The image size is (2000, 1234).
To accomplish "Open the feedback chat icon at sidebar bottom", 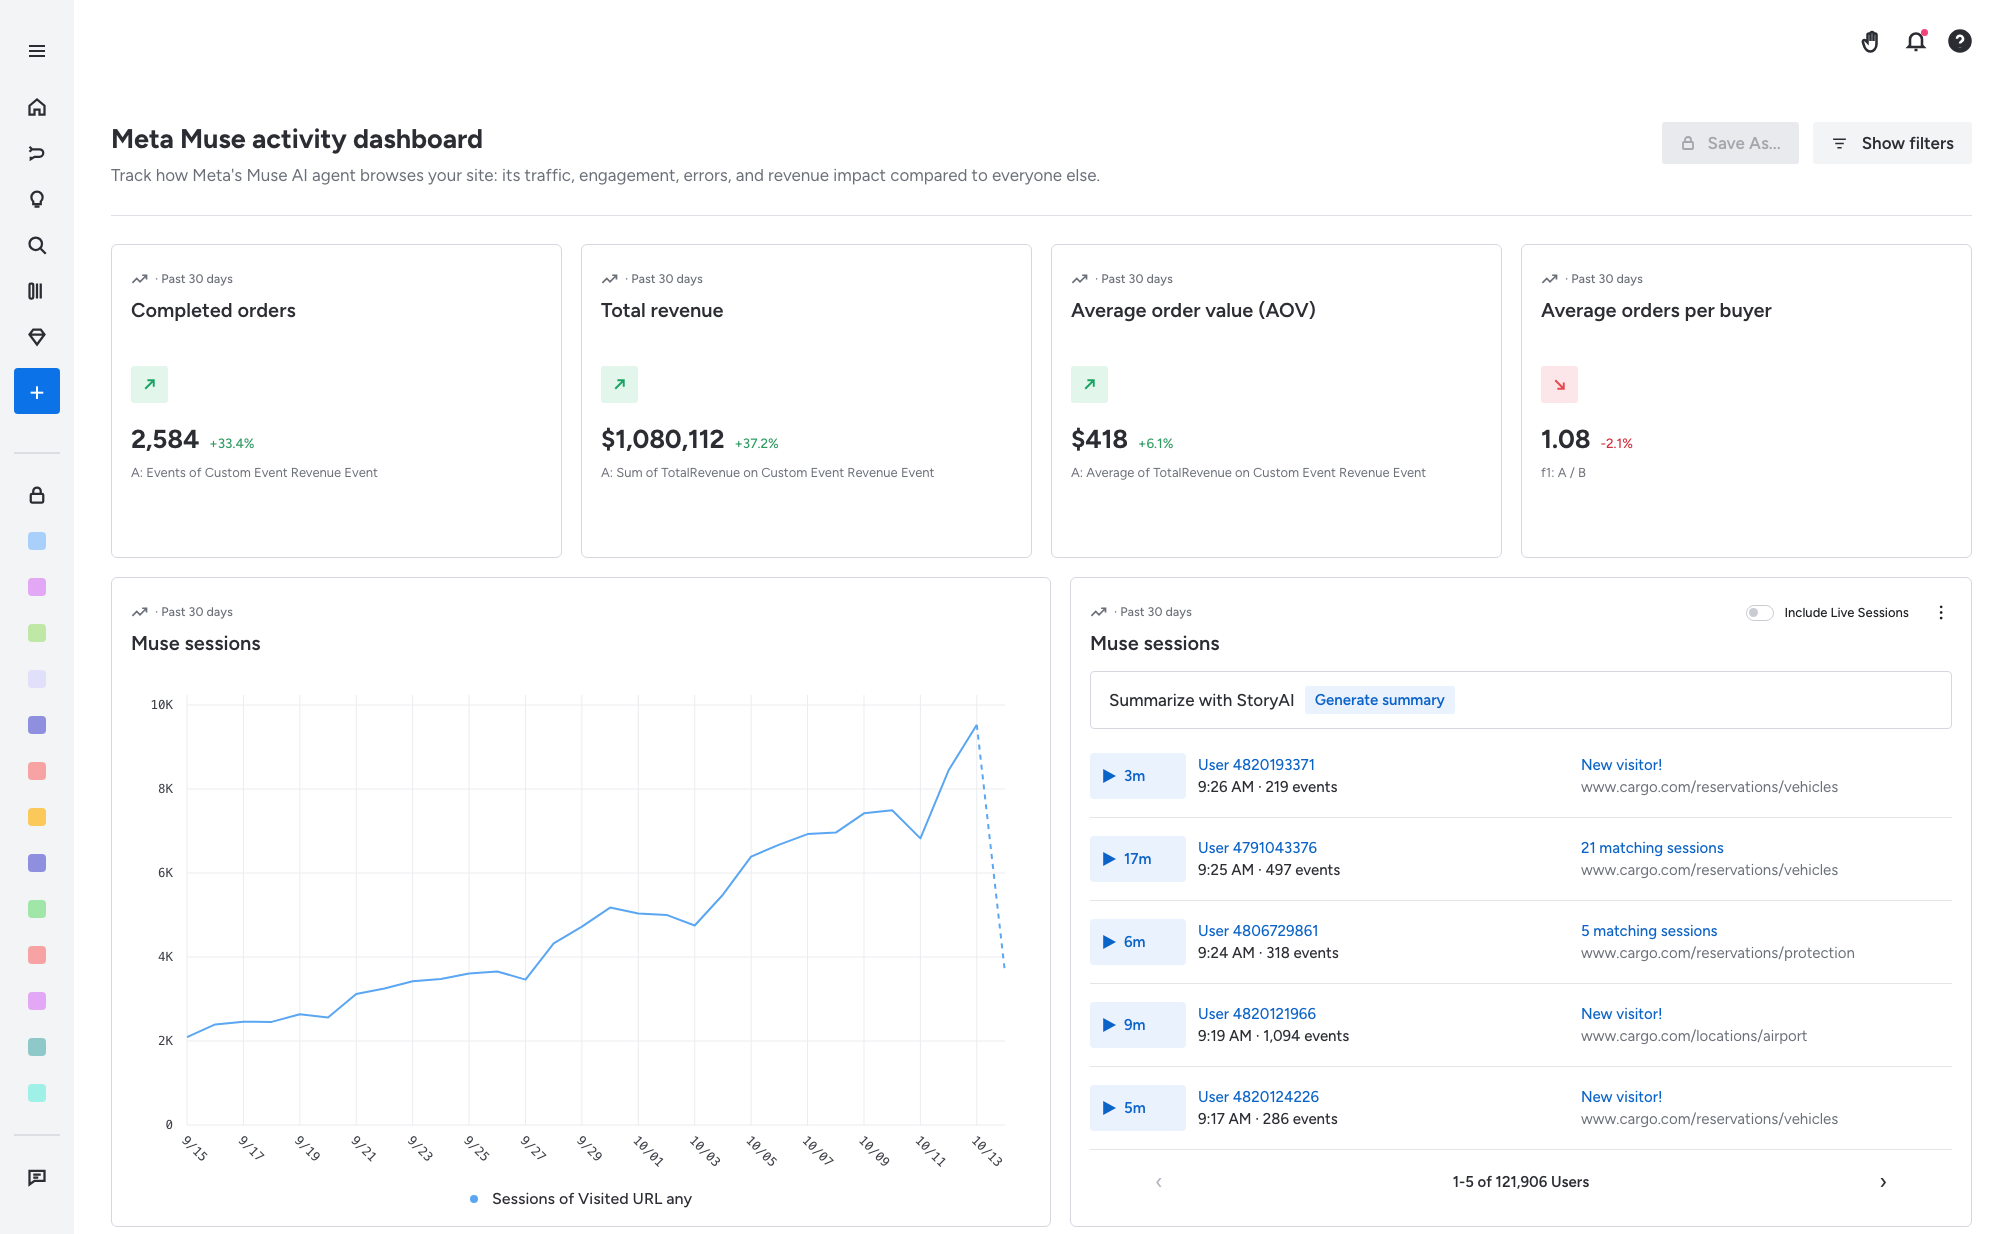I will (x=37, y=1177).
